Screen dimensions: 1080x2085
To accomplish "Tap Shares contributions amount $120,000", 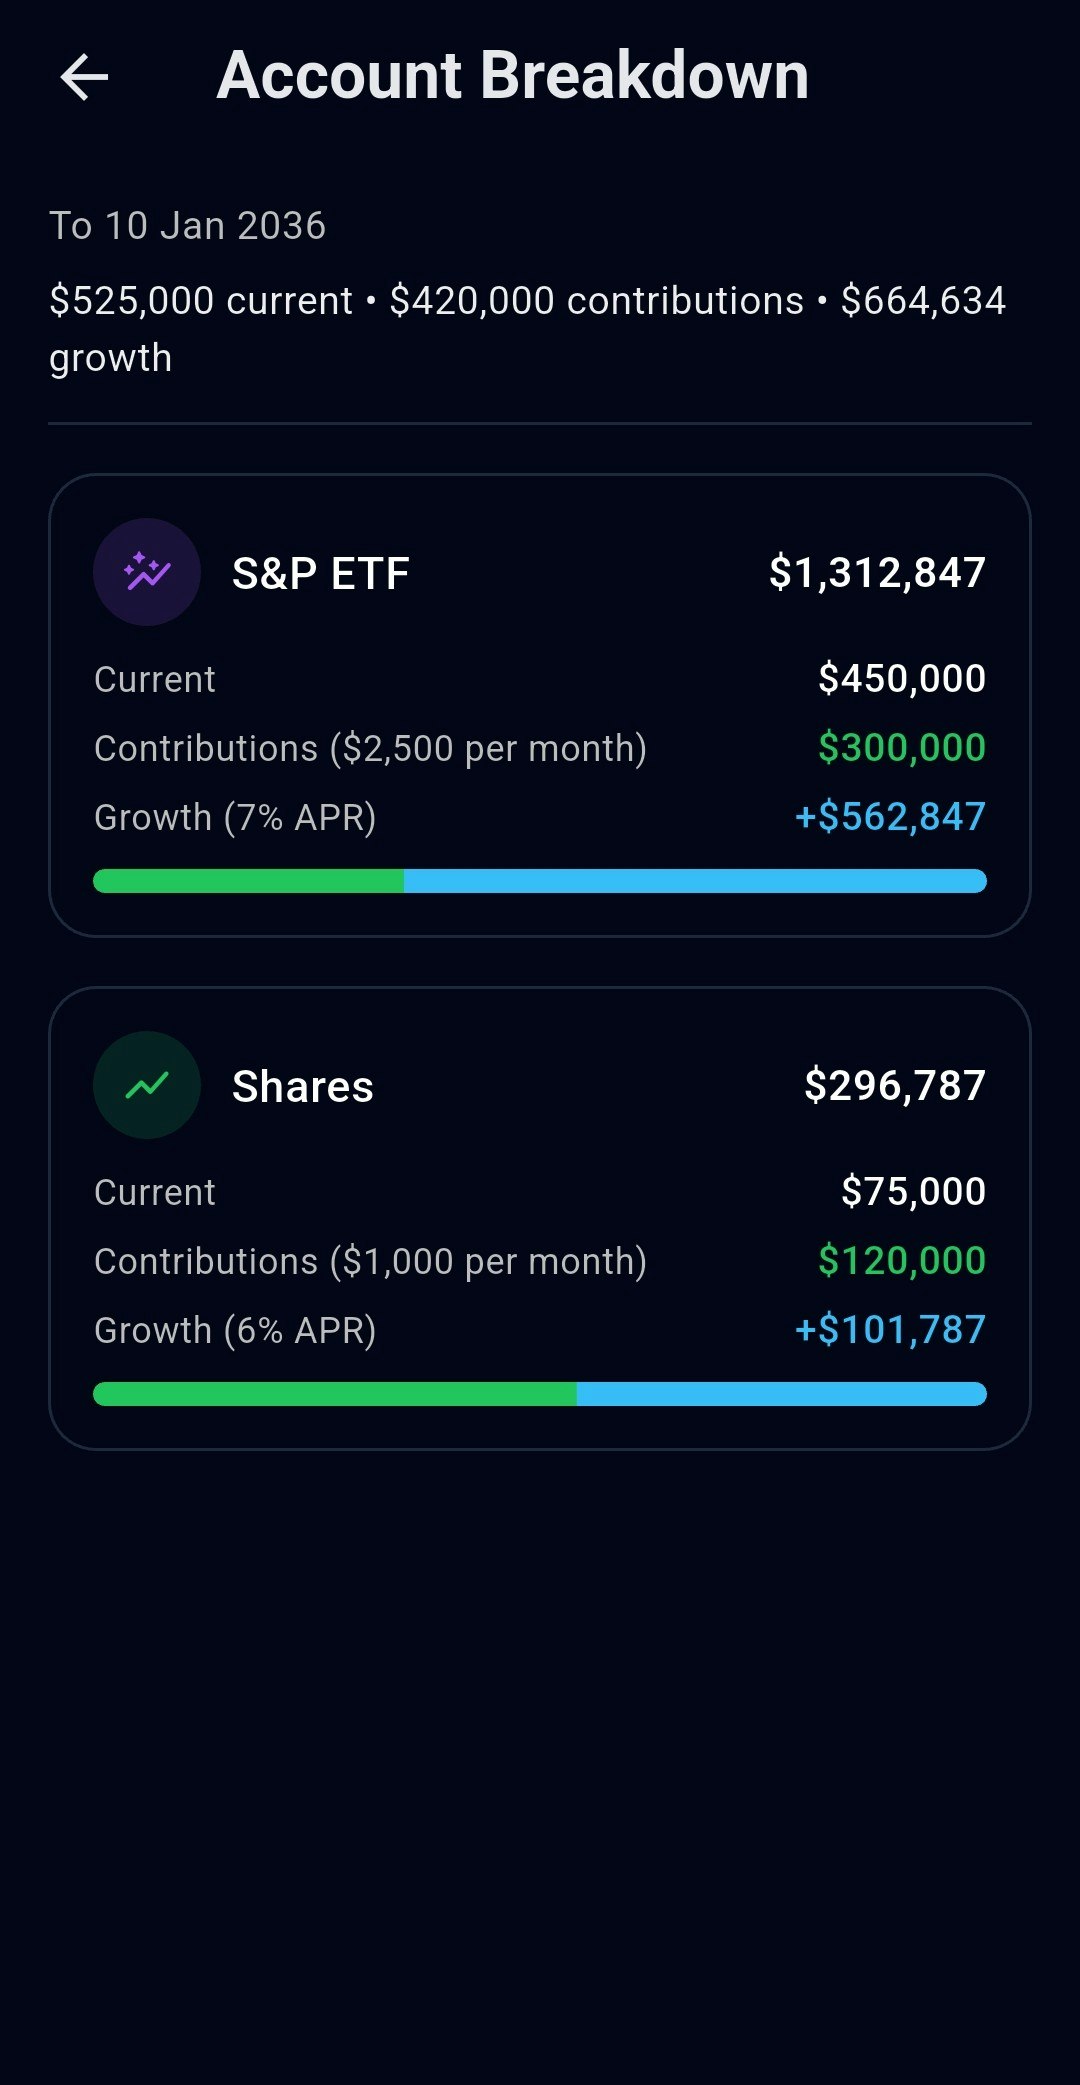I will point(902,1261).
